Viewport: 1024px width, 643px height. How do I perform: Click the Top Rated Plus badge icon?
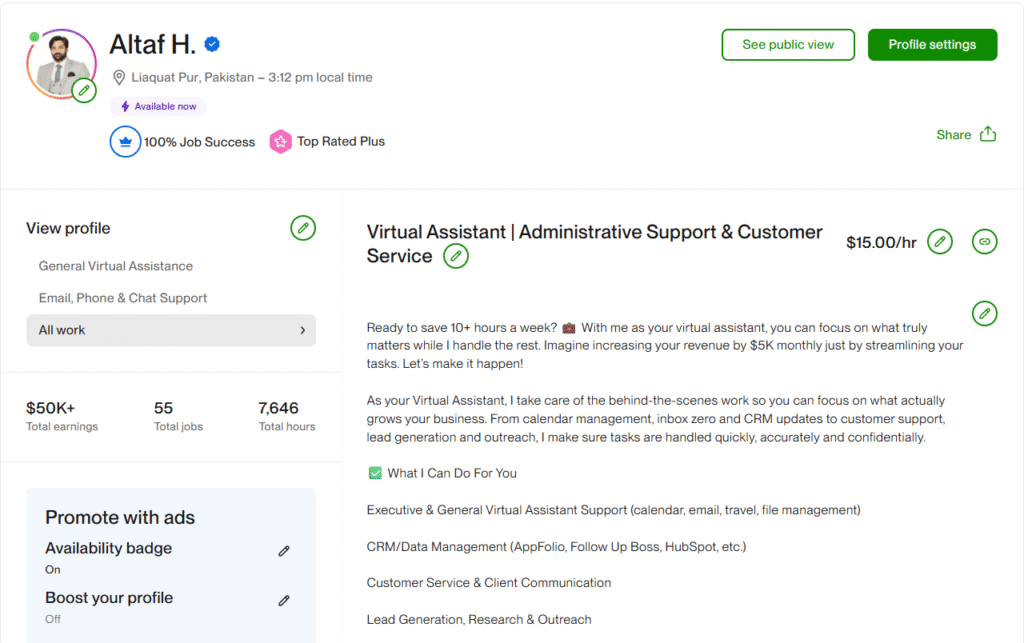pos(281,142)
